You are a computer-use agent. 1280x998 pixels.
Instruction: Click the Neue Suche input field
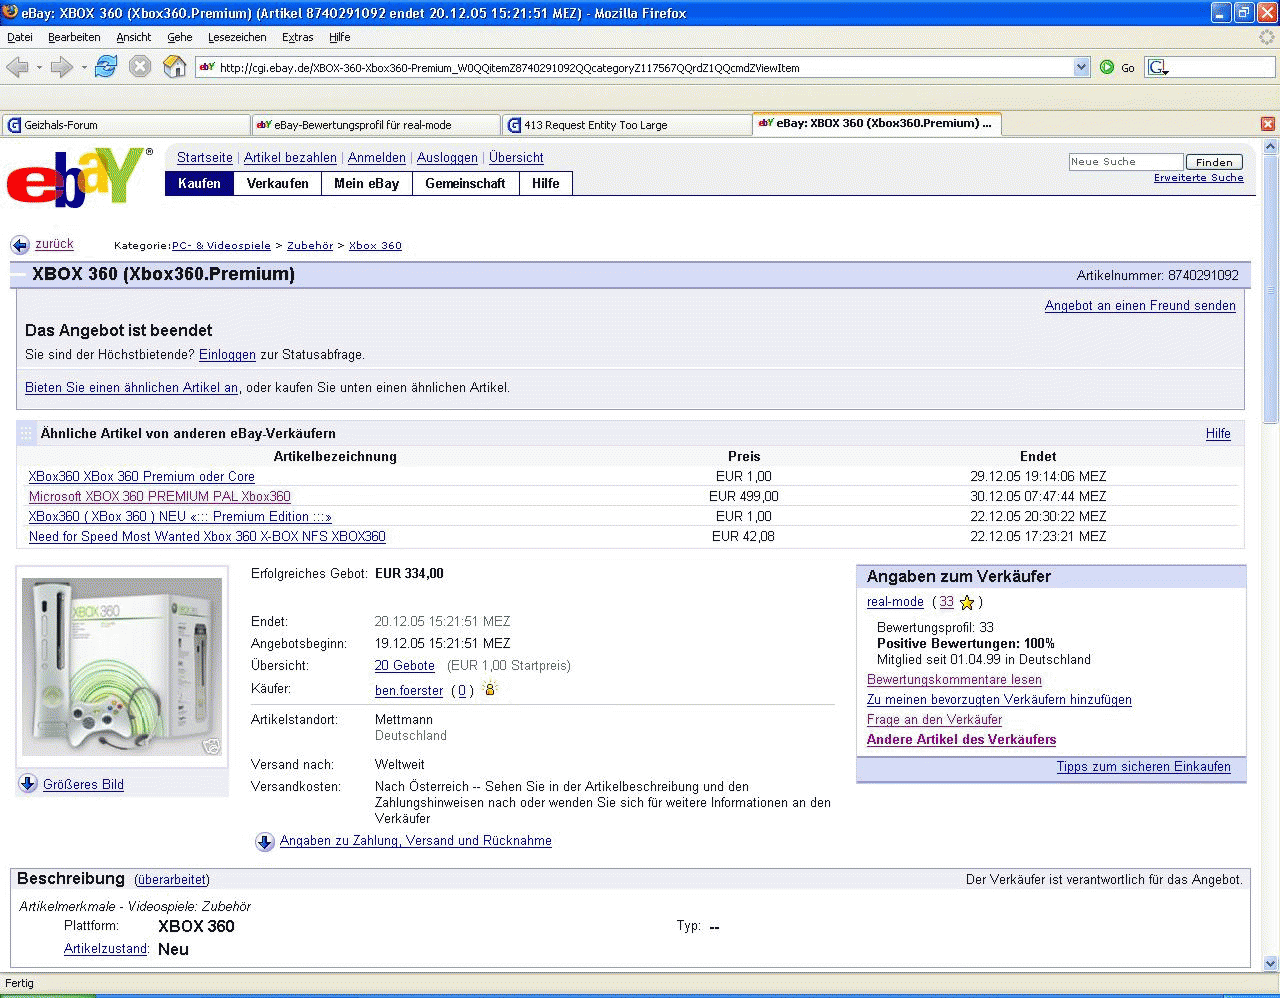pos(1126,162)
